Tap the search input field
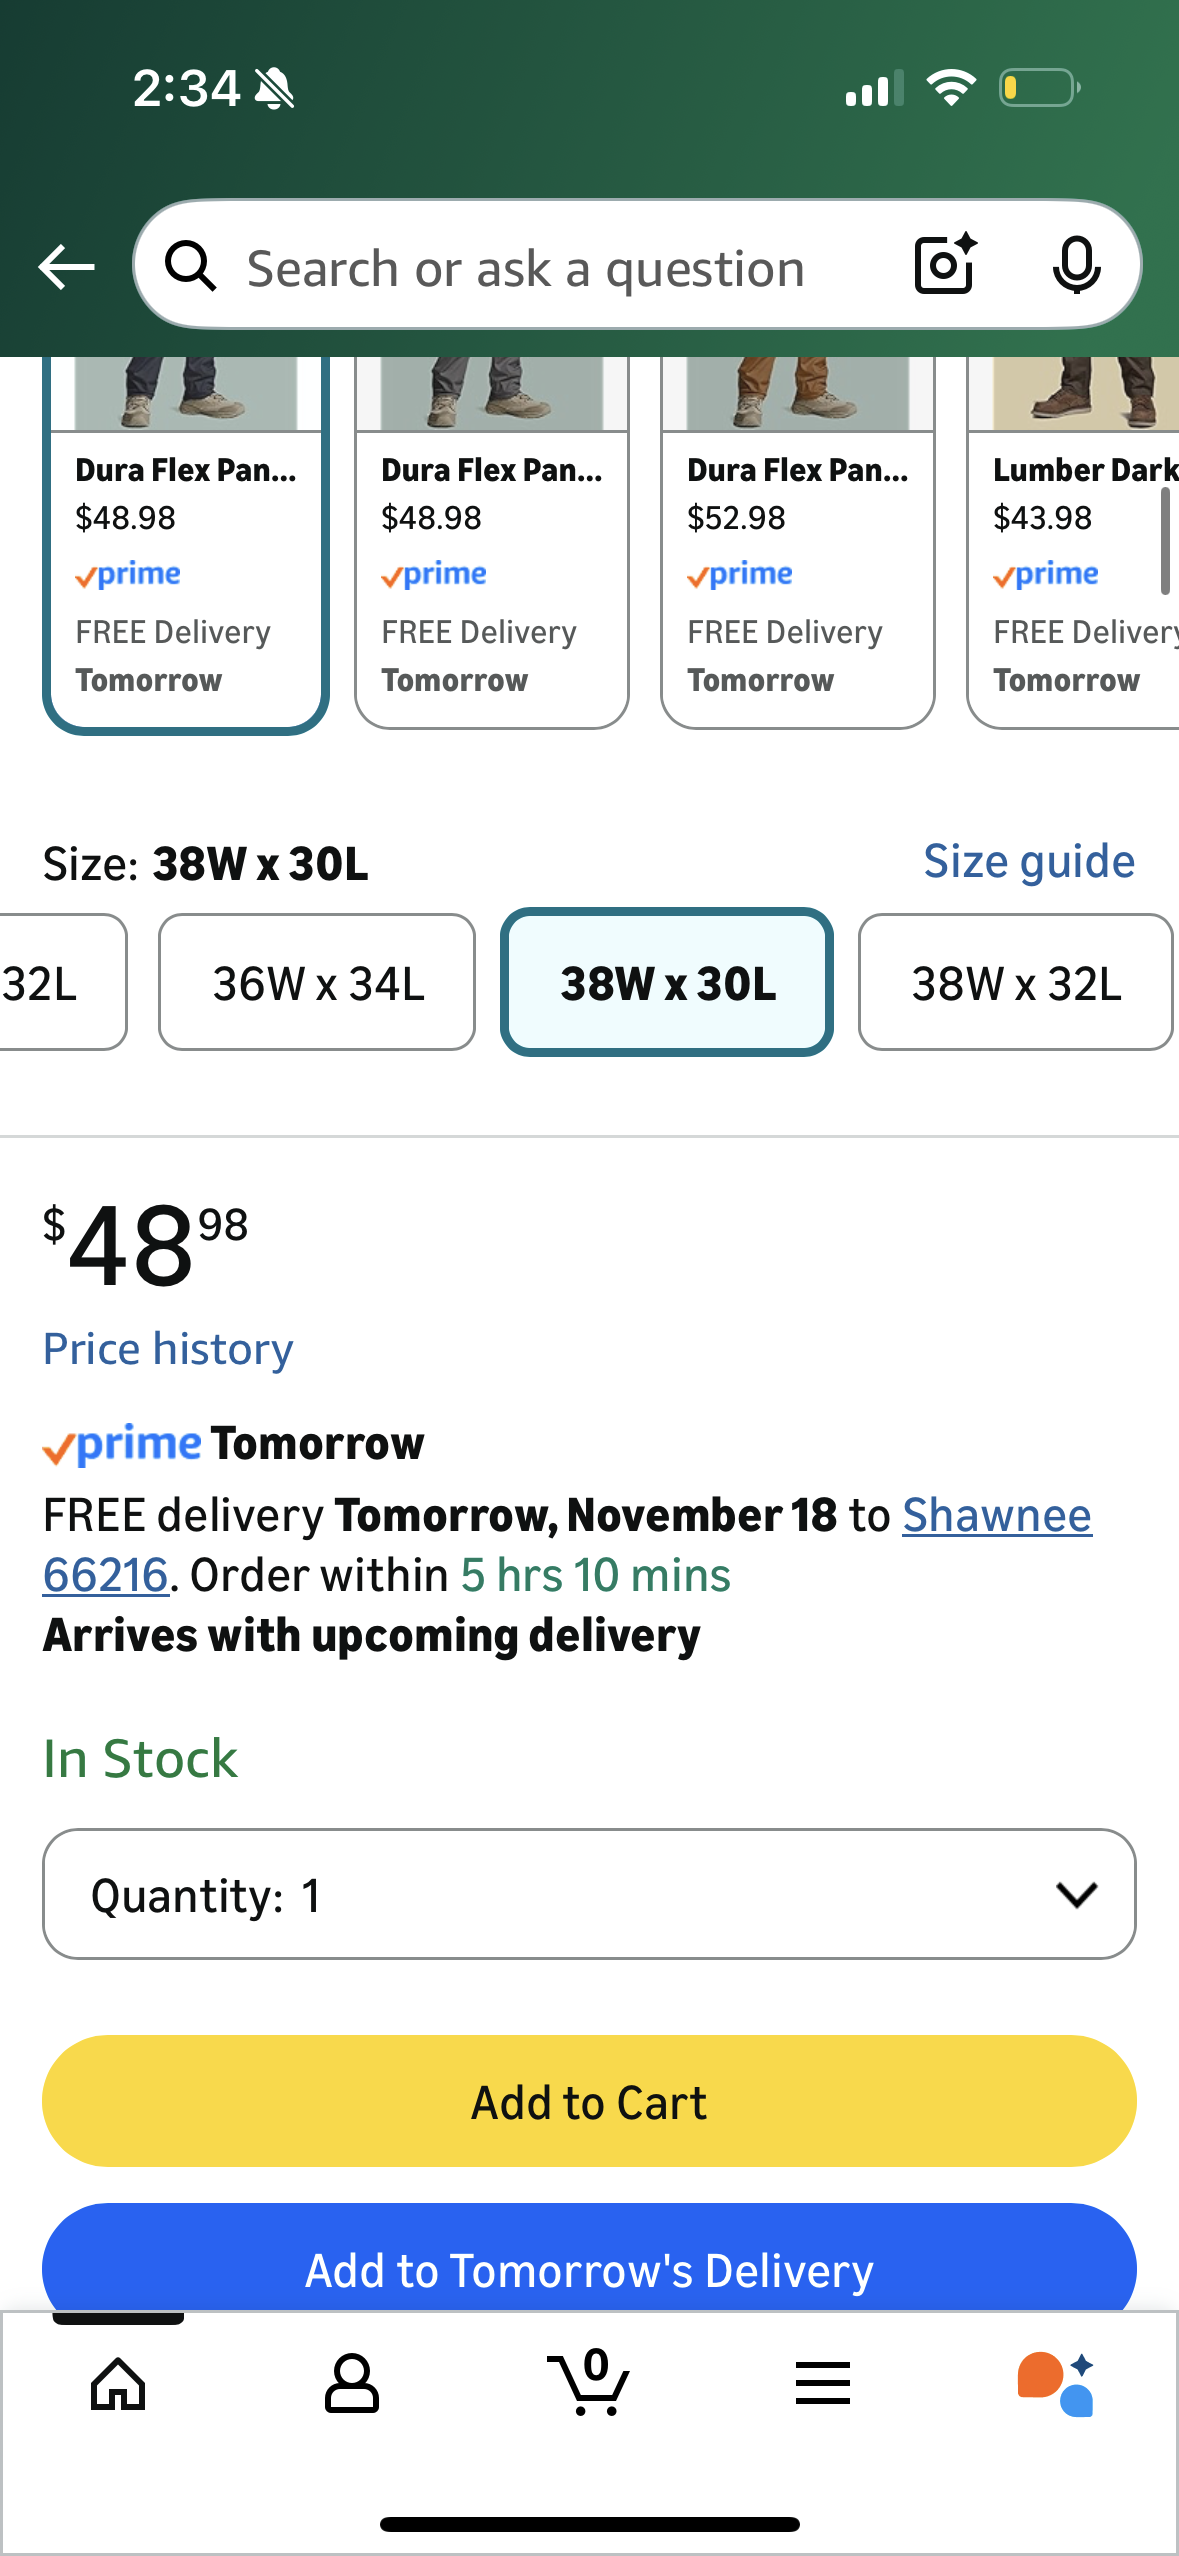The width and height of the screenshot is (1179, 2556). tap(525, 268)
